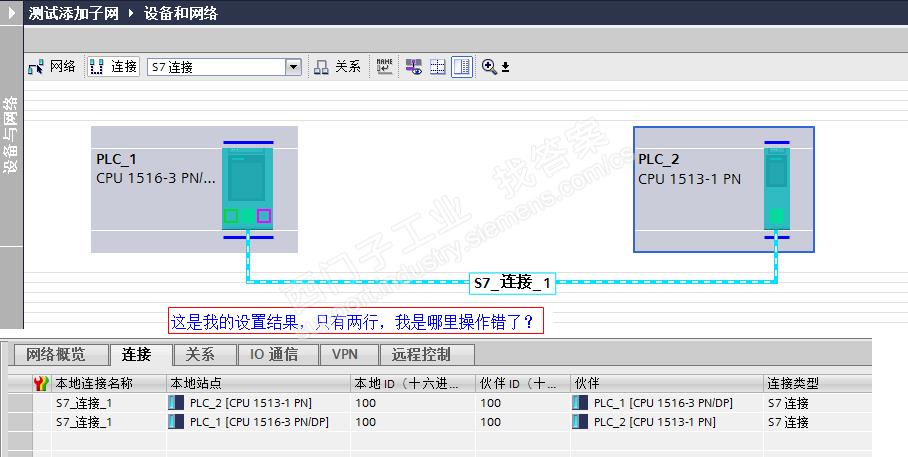Click partner PLC_1 [CPU 1516-3 PN/DP] cell
The image size is (908, 457).
(x=667, y=403)
